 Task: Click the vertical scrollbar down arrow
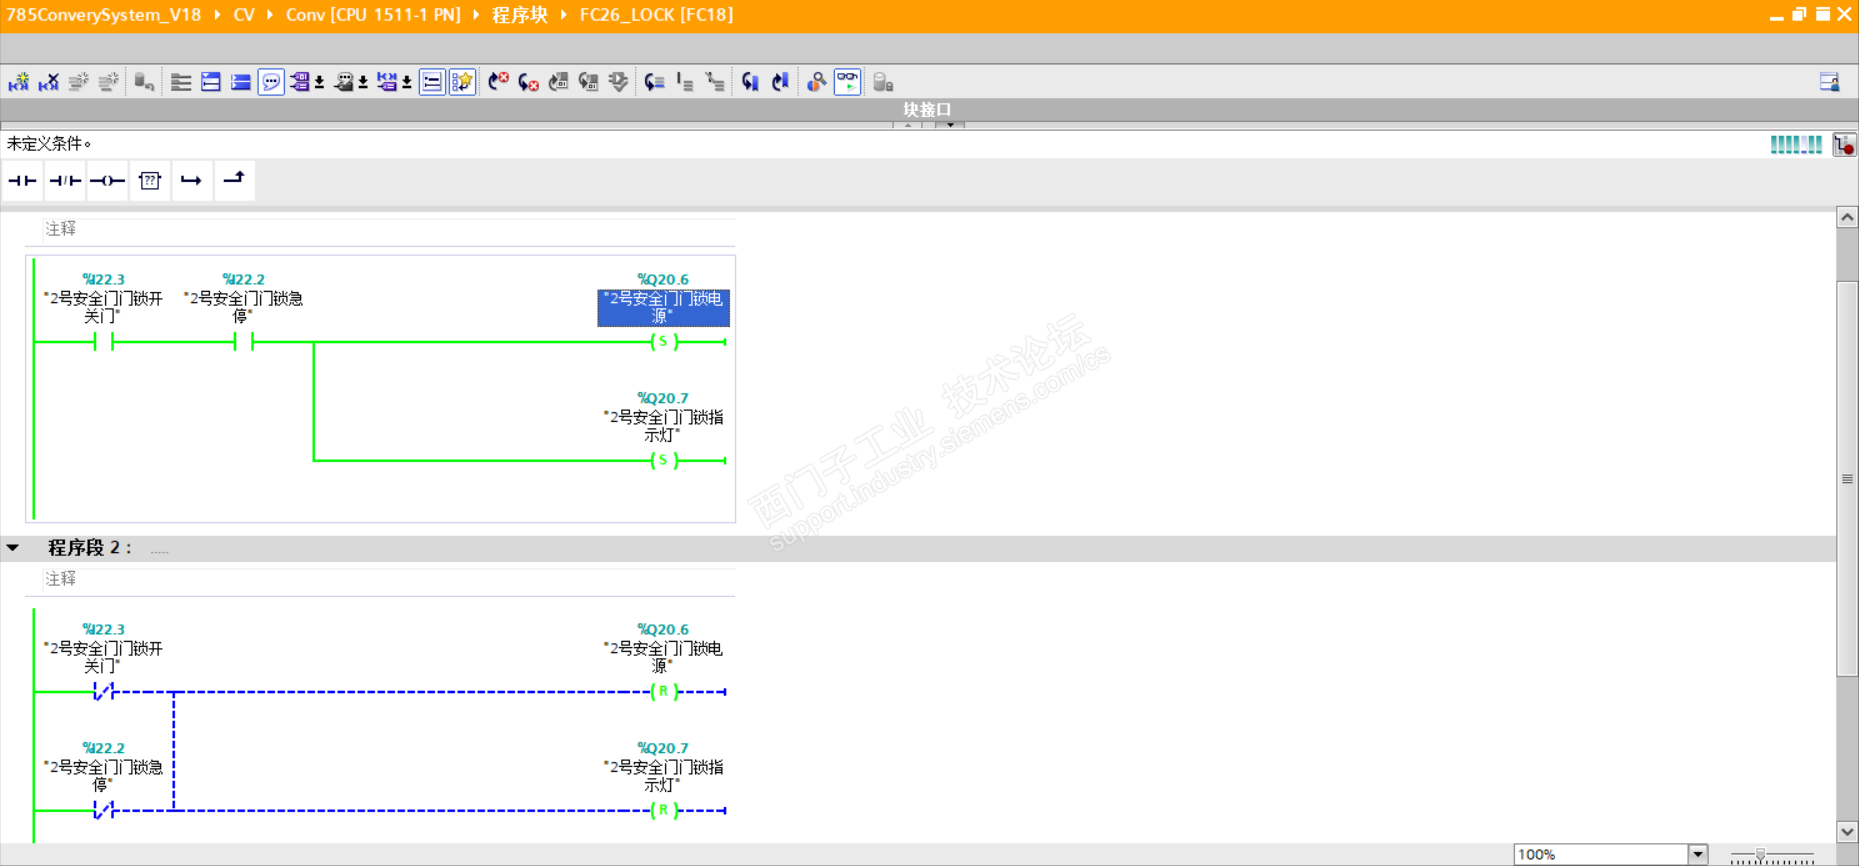click(x=1847, y=832)
